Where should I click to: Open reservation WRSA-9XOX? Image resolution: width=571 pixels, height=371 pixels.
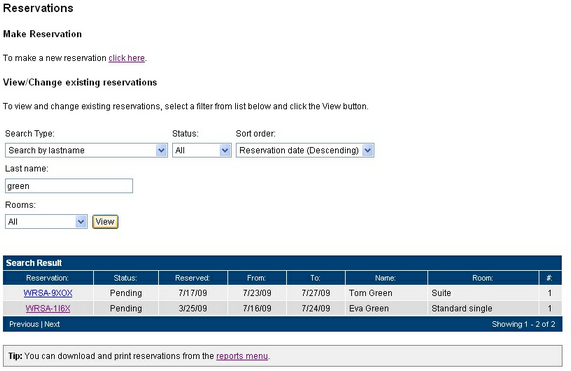tap(48, 293)
